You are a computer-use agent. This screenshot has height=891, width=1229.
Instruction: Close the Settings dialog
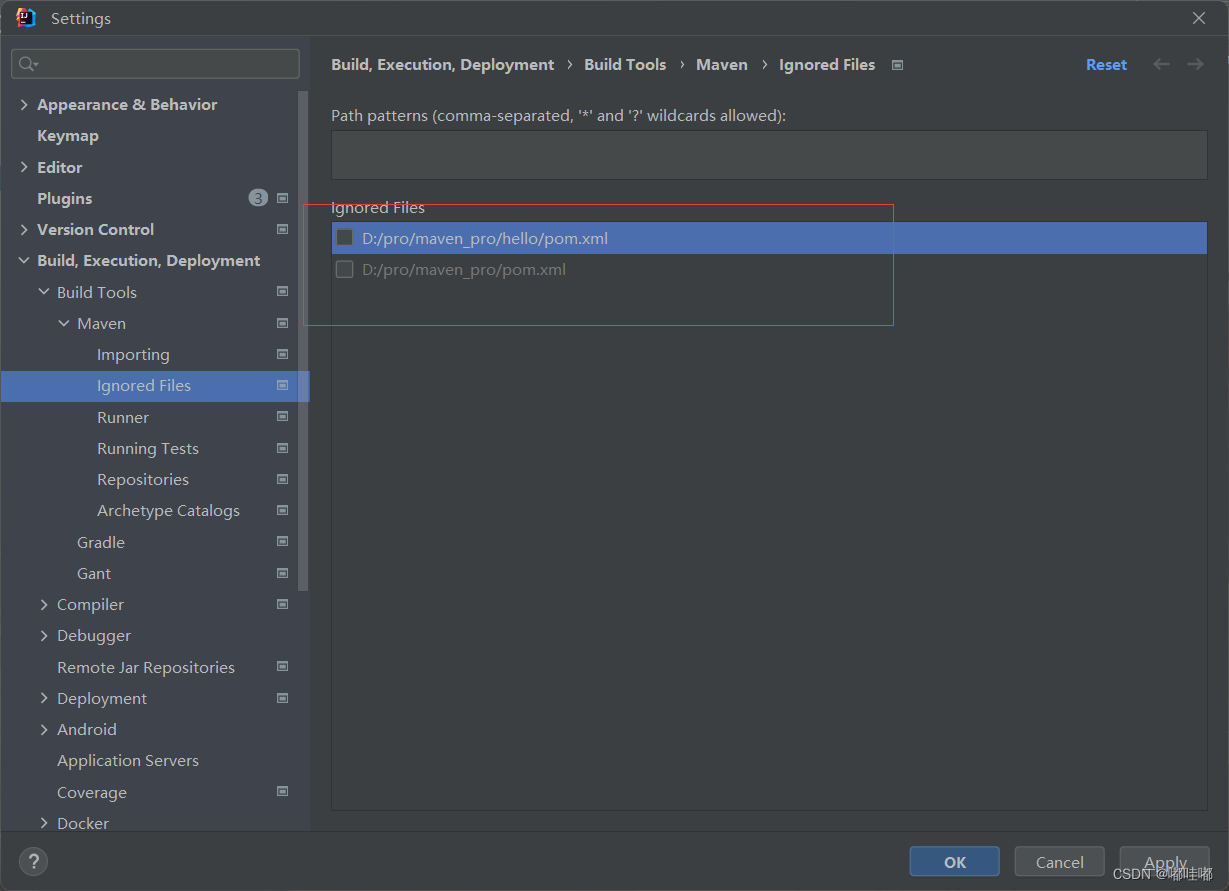1199,18
